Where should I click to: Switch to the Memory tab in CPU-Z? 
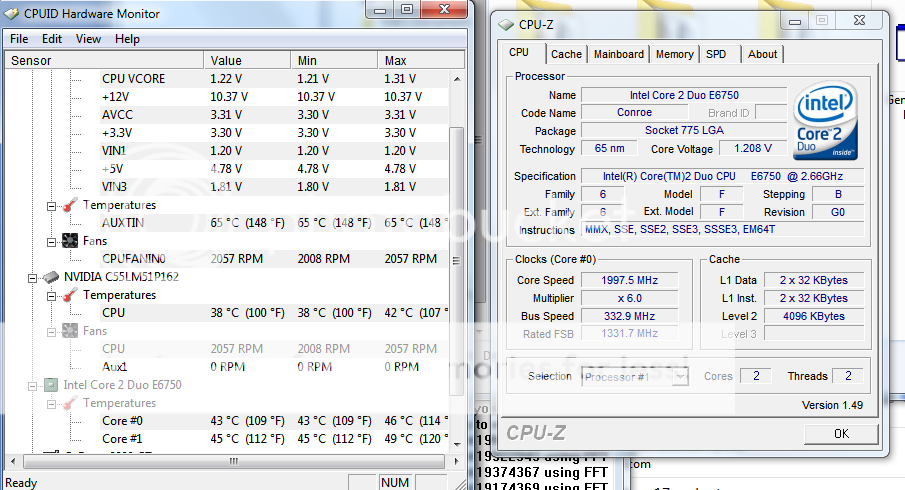pos(675,55)
